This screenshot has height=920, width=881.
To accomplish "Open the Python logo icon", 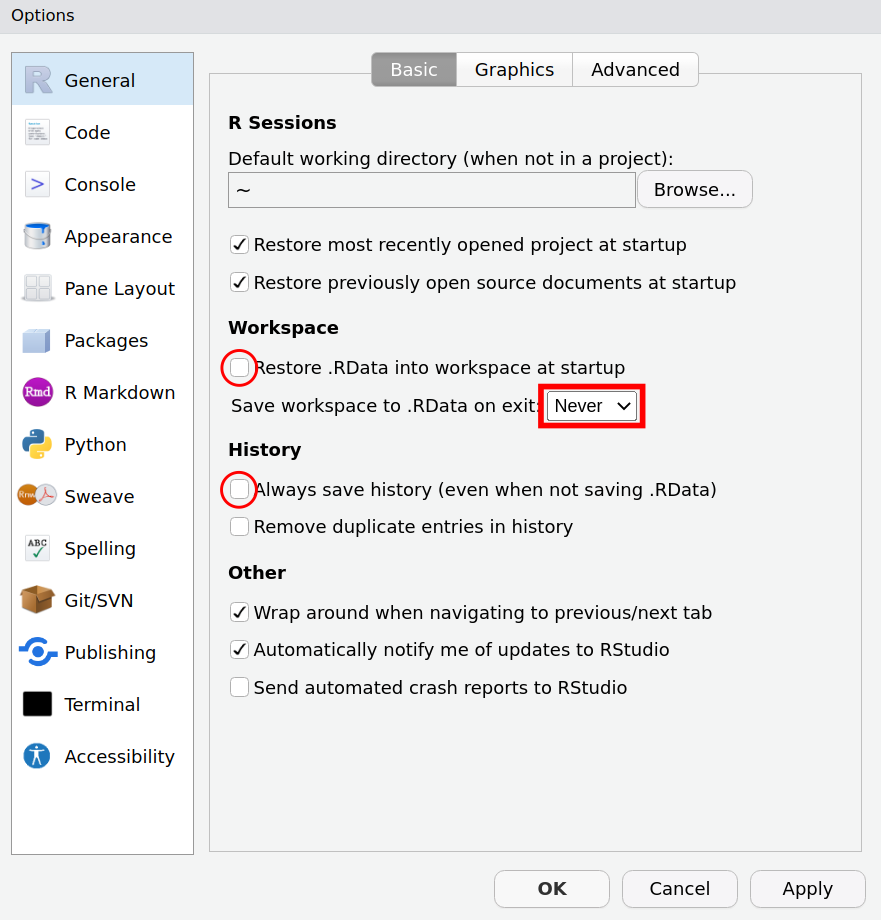I will click(x=37, y=445).
